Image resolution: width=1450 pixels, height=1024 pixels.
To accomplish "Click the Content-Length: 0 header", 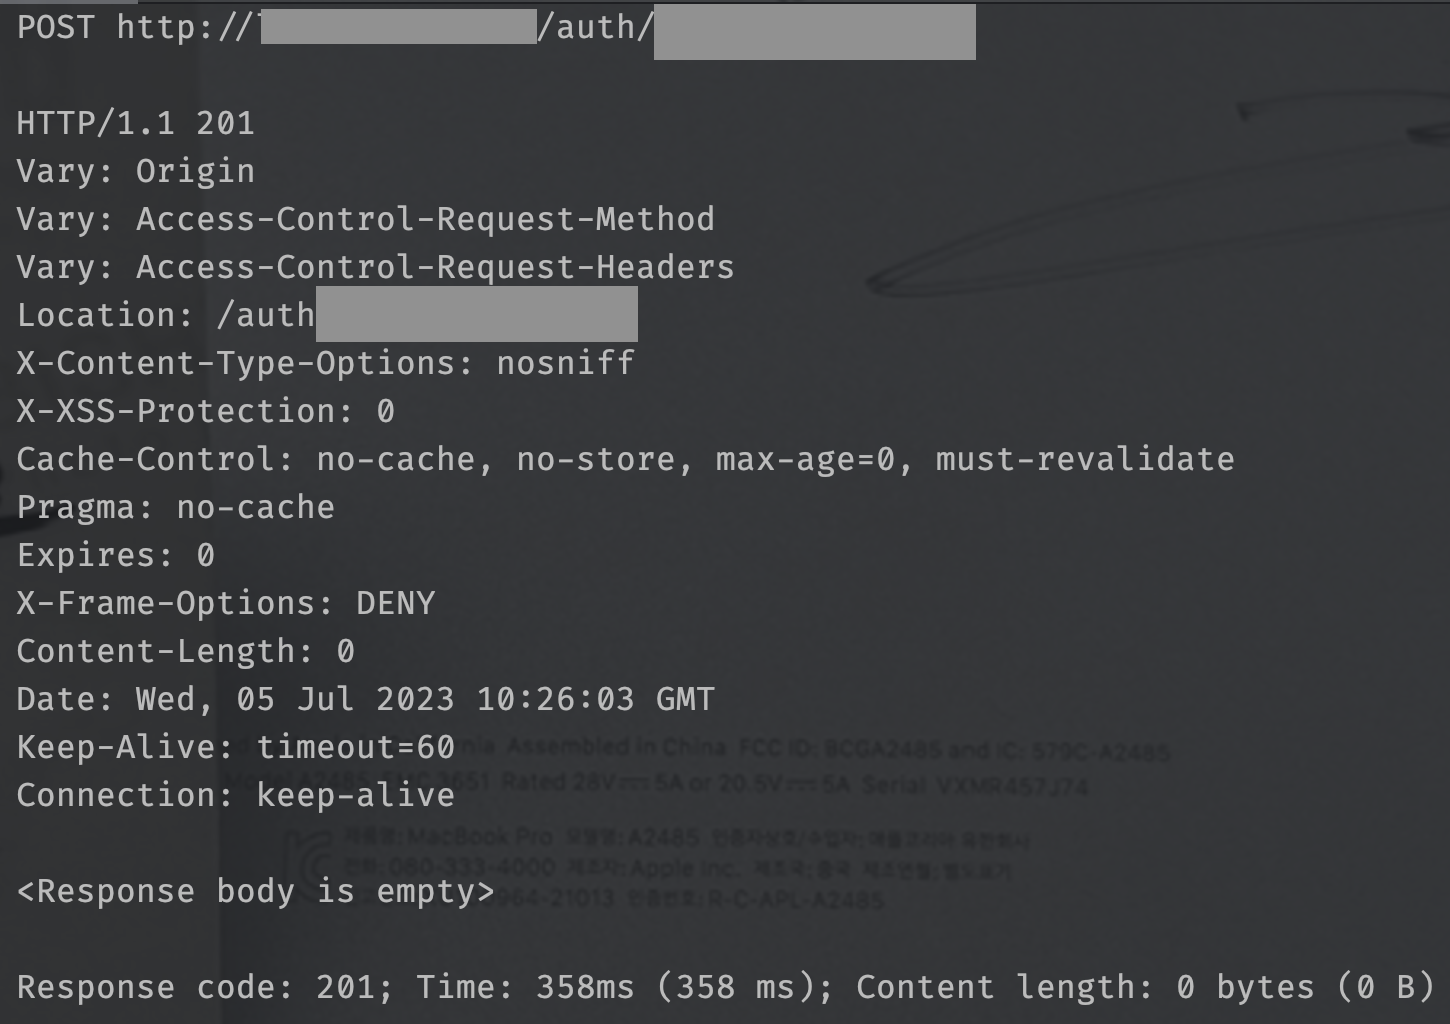I will point(186,651).
